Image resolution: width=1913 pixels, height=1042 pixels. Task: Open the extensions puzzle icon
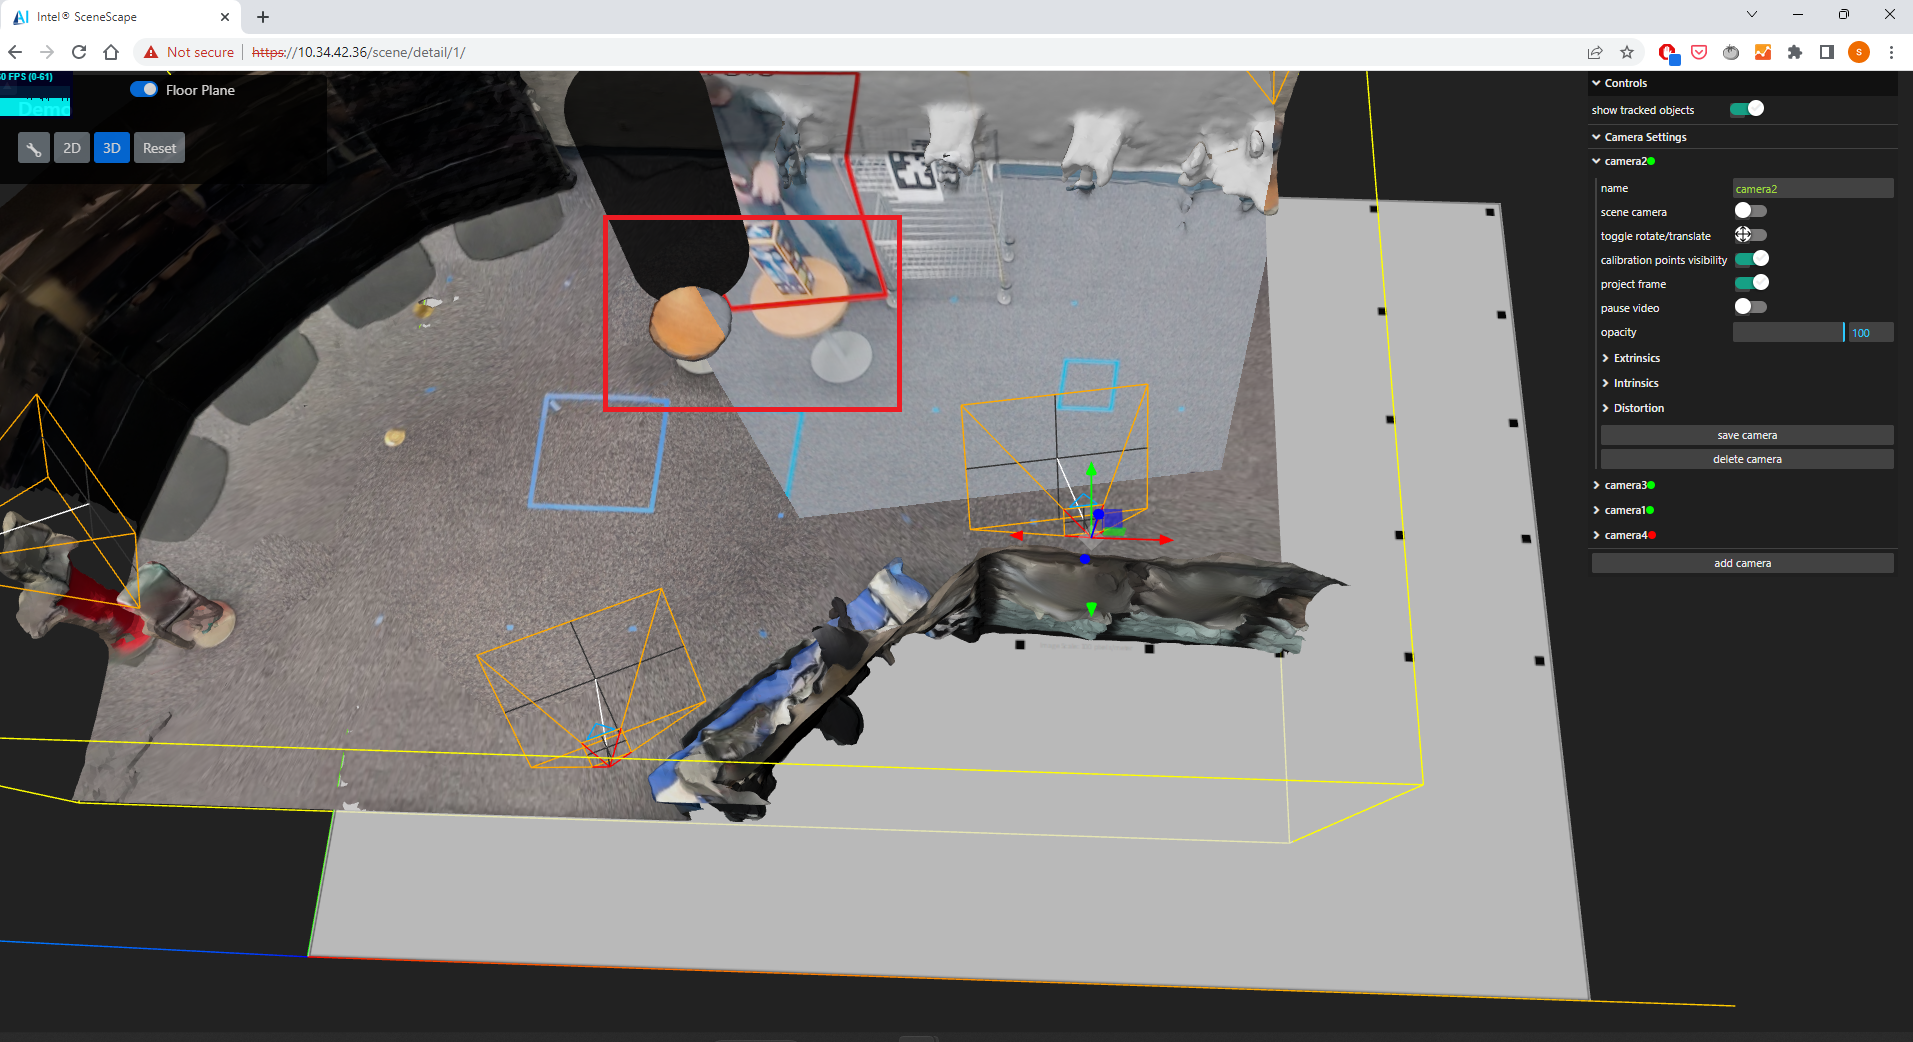(1794, 52)
